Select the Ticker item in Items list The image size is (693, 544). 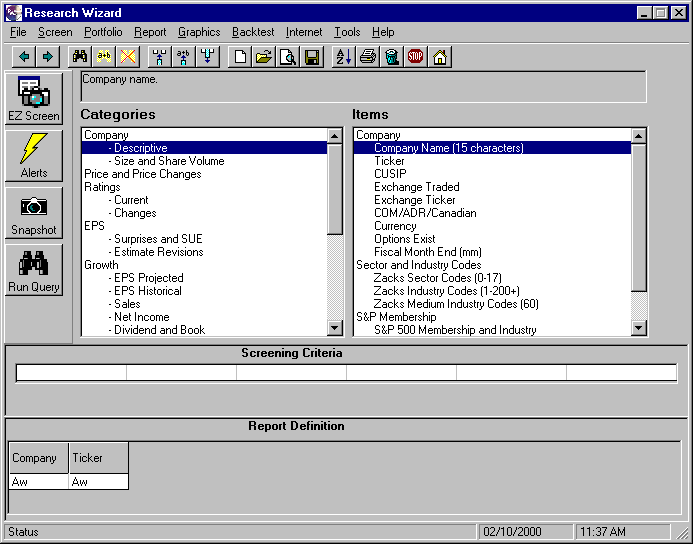click(492, 161)
